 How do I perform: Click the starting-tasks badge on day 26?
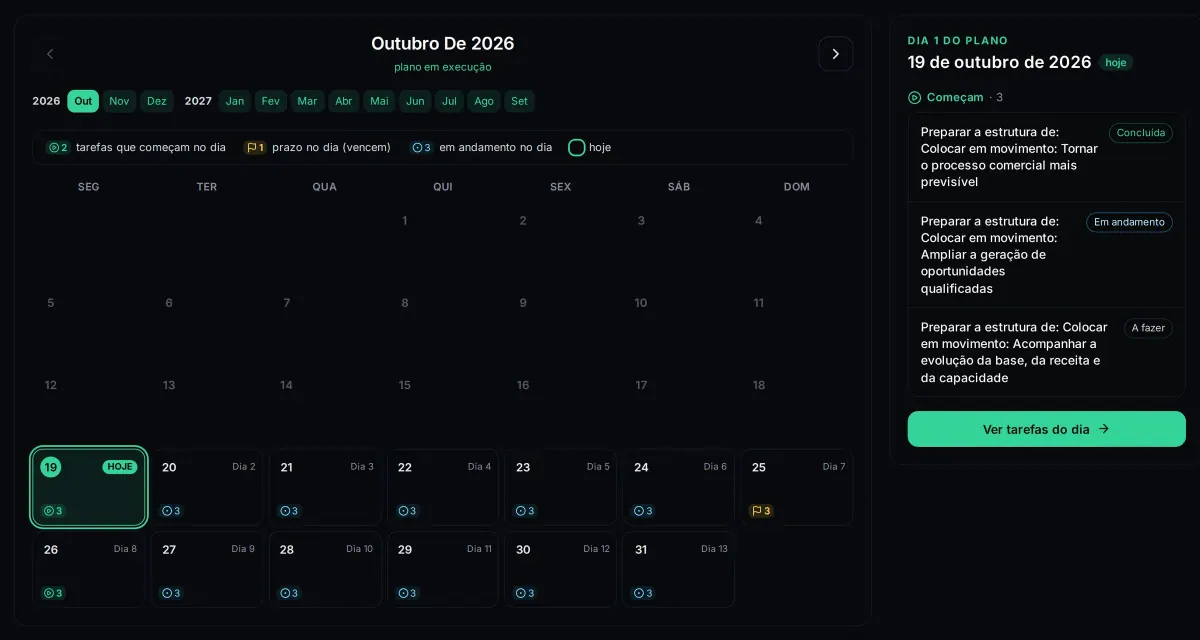click(53, 593)
